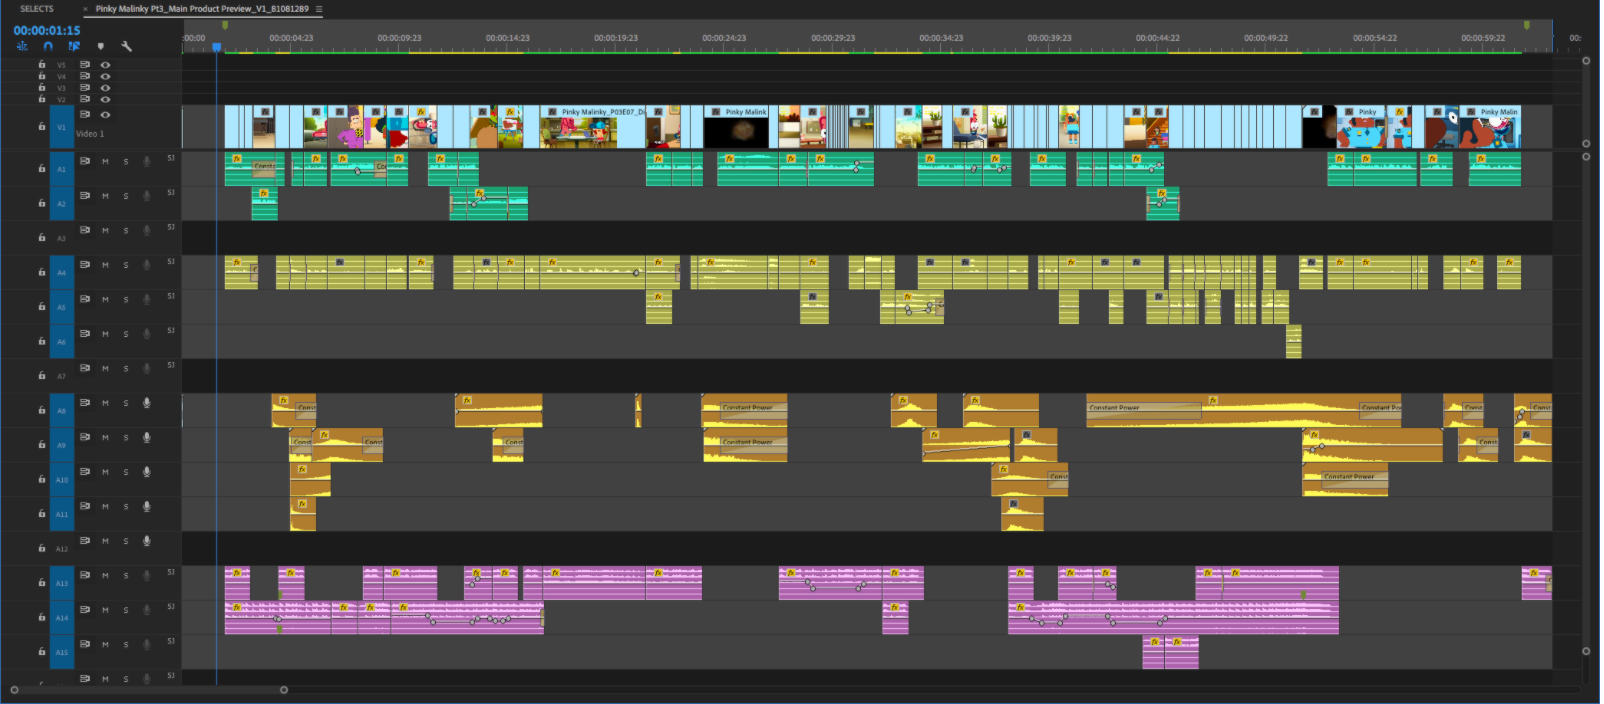Hide track V1 with eye icon
The width and height of the screenshot is (1604, 704).
(105, 115)
